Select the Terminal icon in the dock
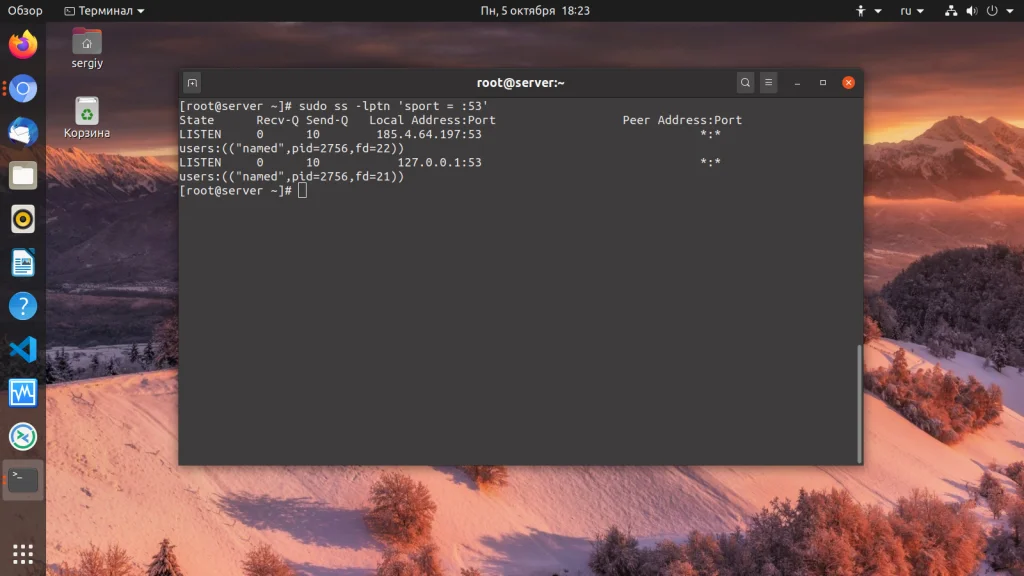 [23, 480]
